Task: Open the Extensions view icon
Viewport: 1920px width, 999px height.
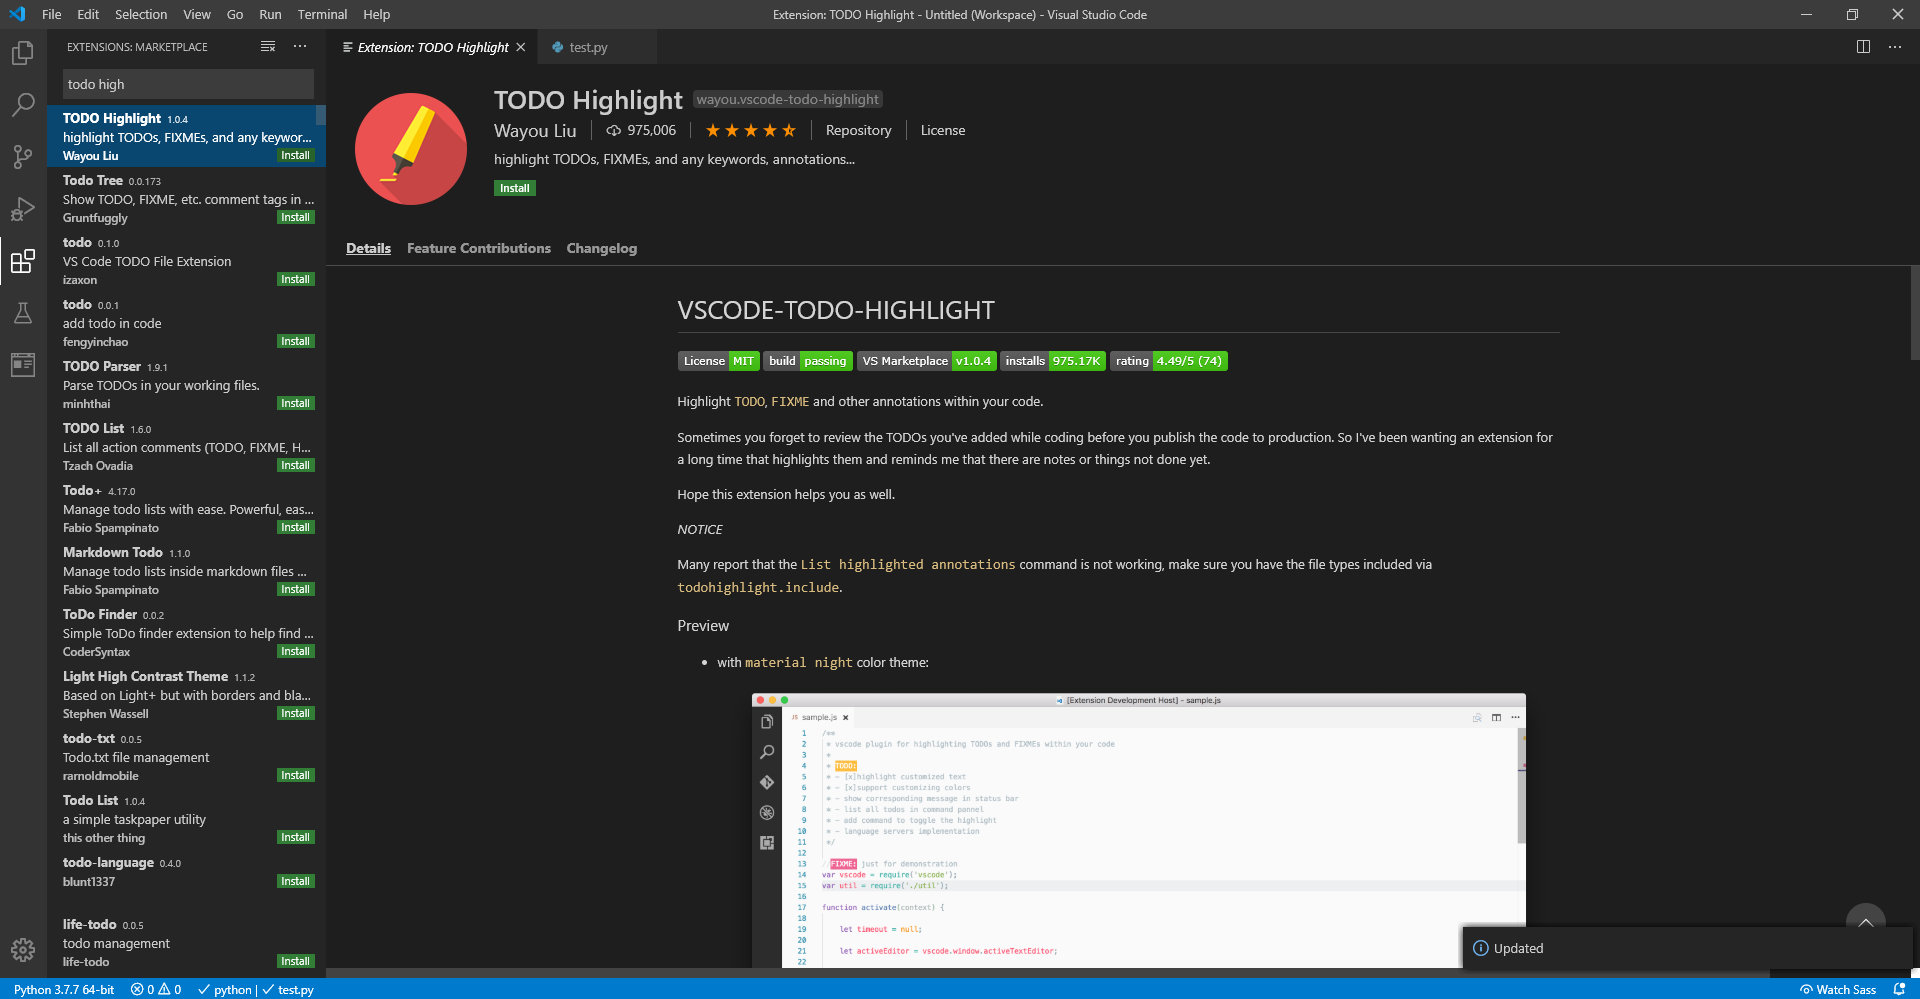Action: click(23, 261)
